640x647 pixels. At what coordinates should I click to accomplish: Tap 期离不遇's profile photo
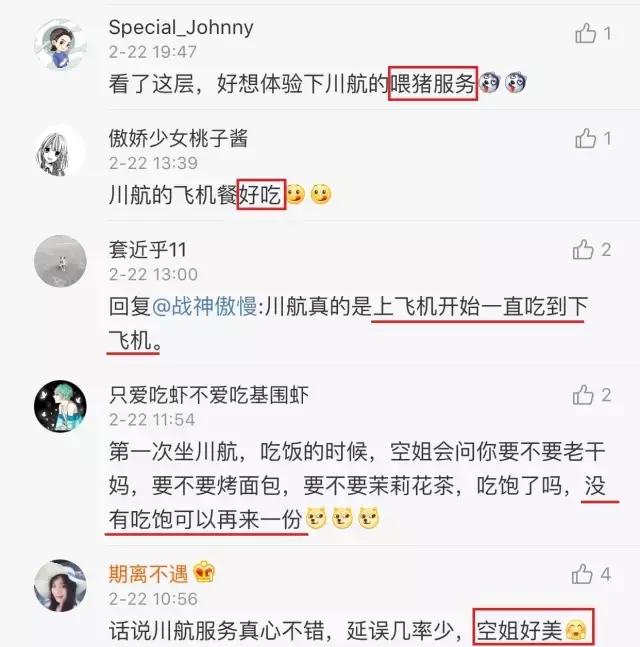click(x=60, y=586)
